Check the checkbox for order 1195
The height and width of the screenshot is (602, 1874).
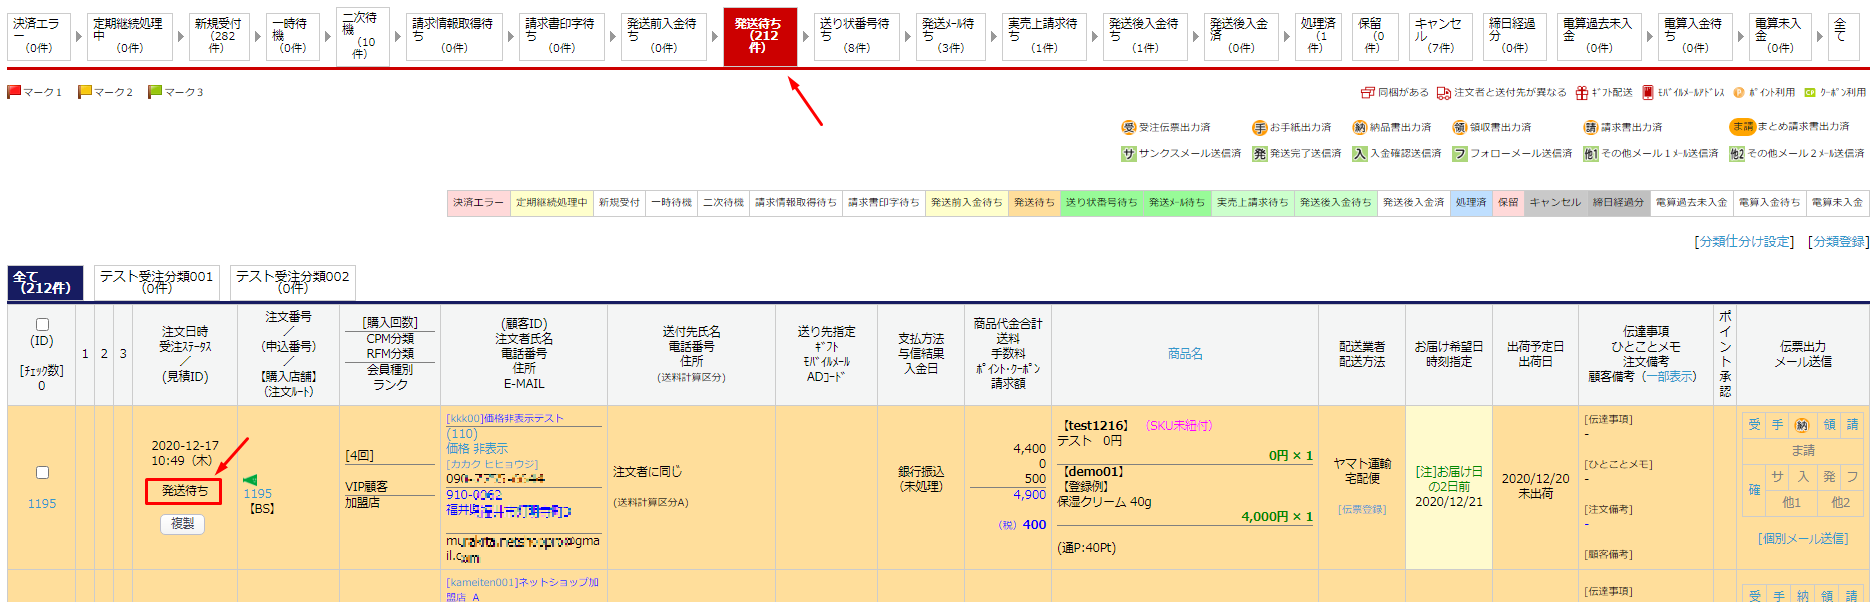coord(42,472)
